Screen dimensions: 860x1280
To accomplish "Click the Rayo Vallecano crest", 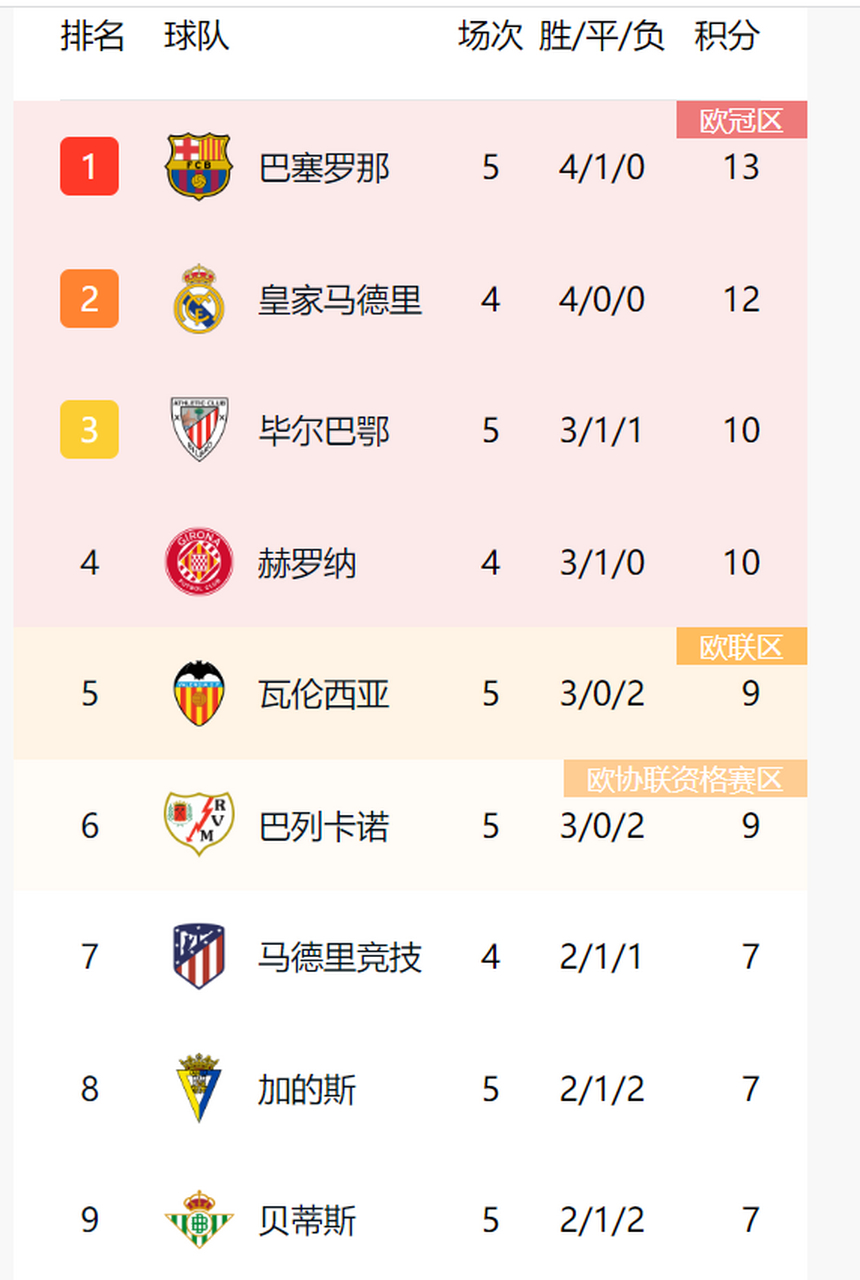I will (198, 825).
